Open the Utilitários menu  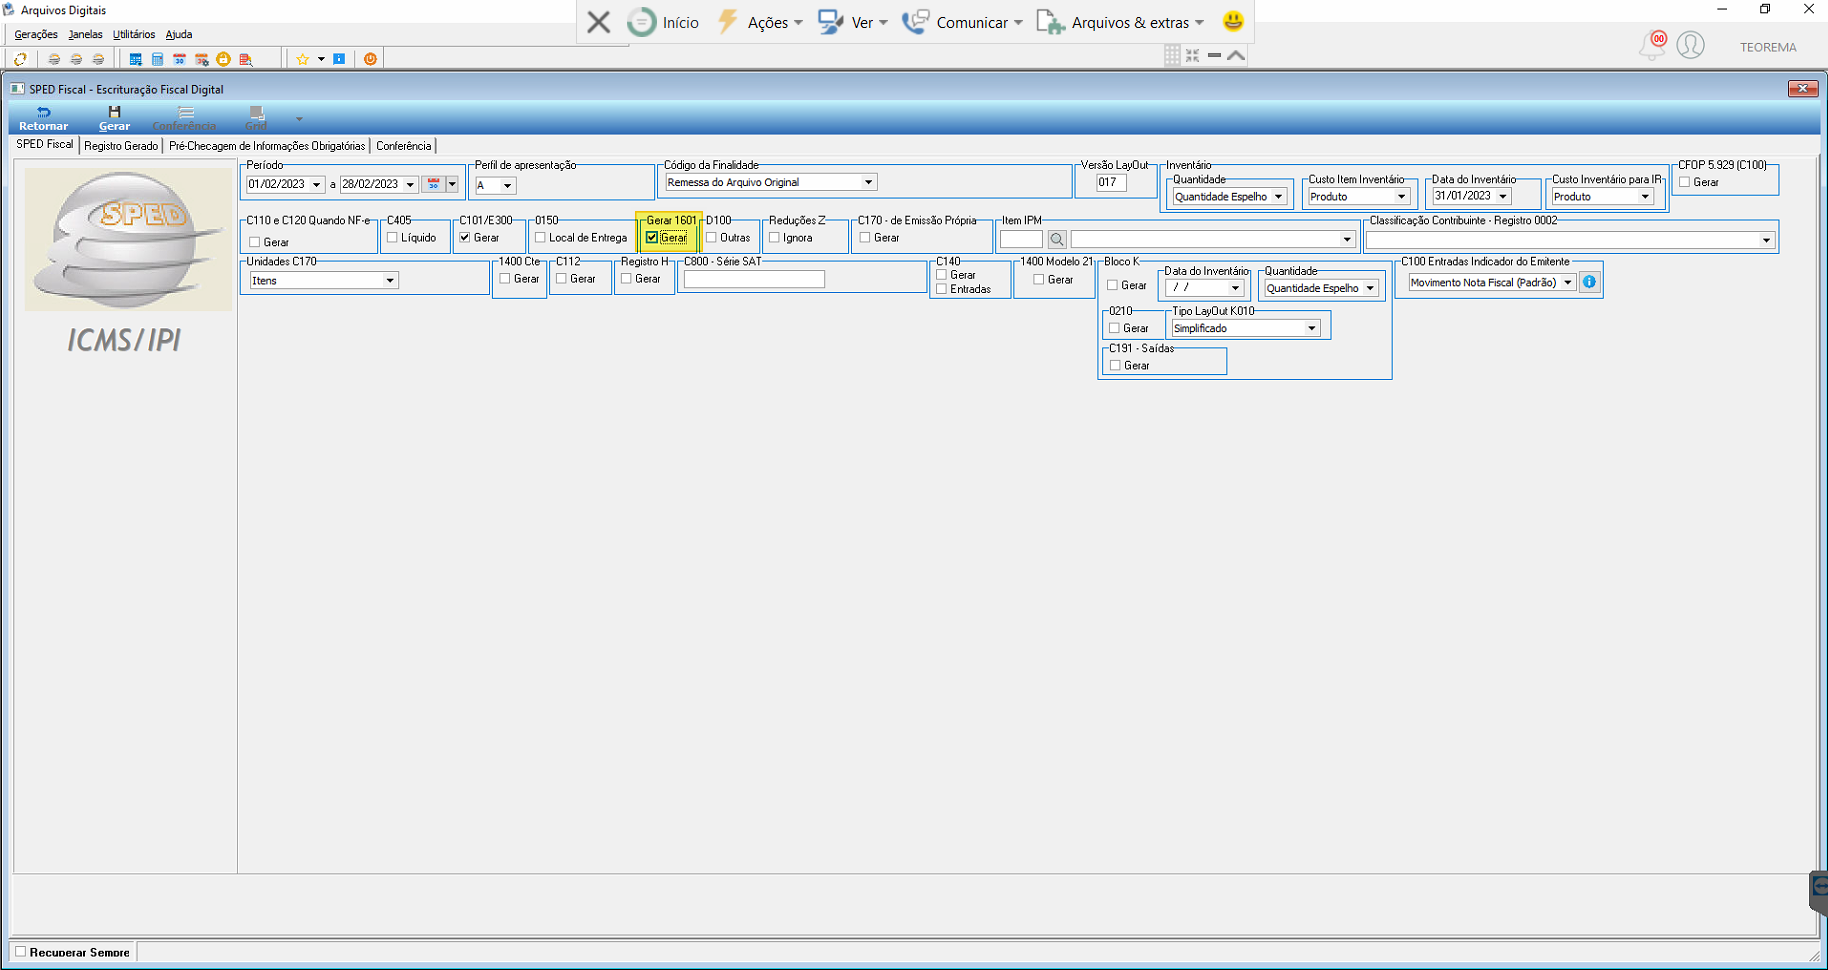[133, 34]
